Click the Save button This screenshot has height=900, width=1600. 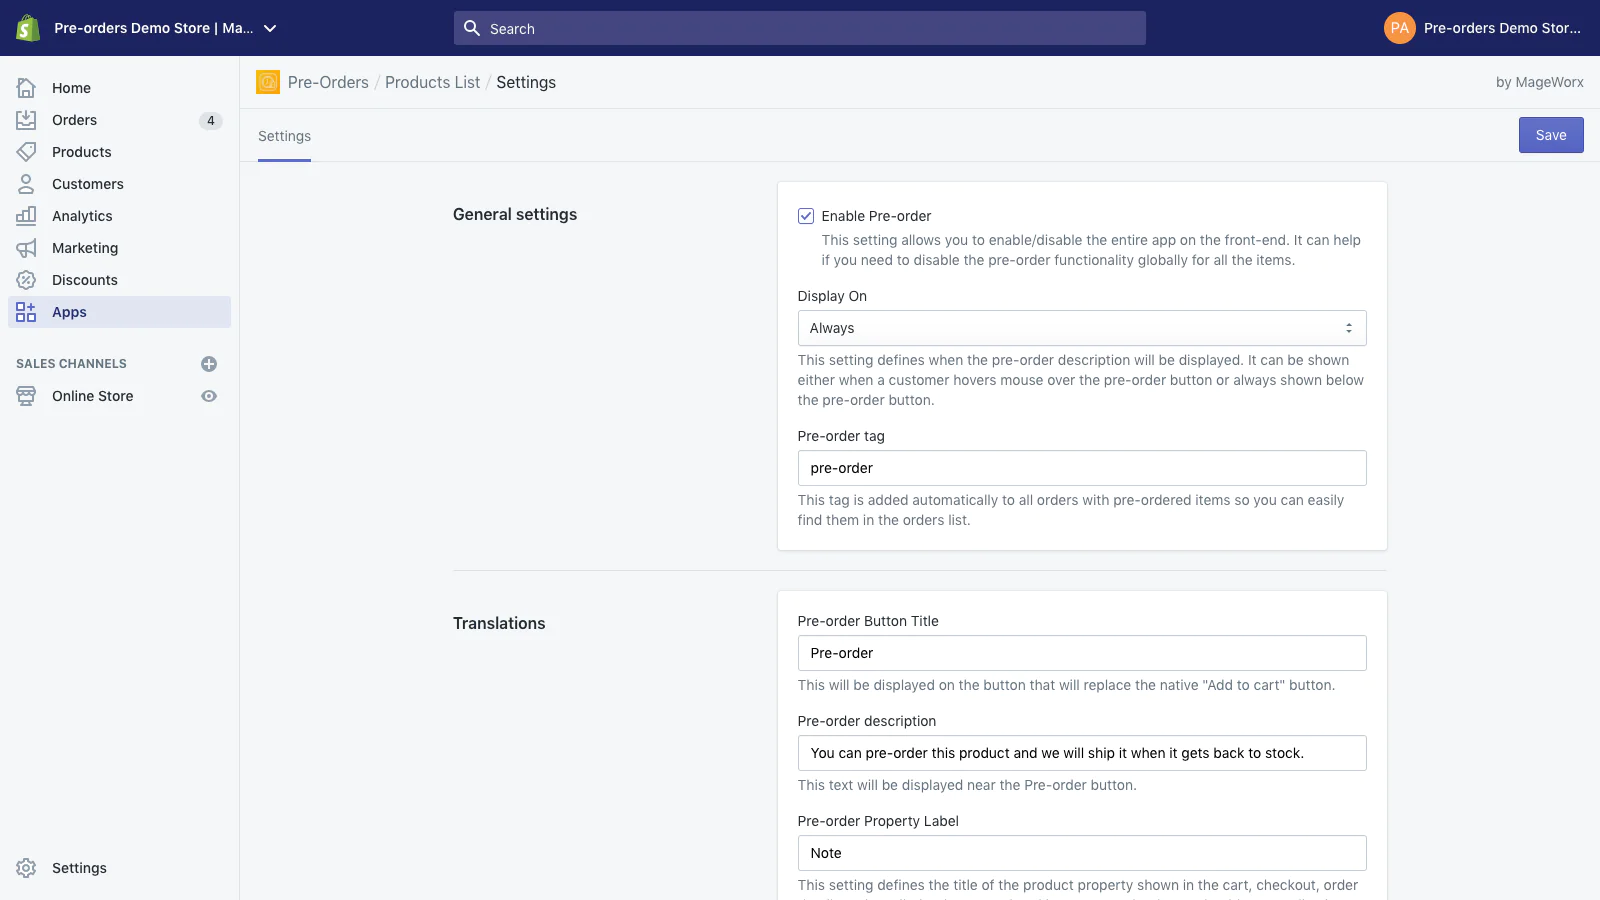pyautogui.click(x=1550, y=135)
